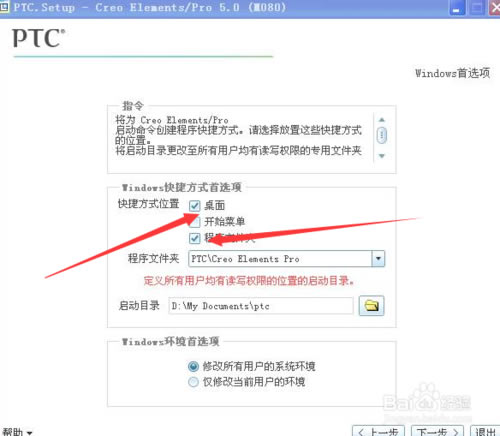Image resolution: width=500 pixels, height=436 pixels.
Task: Minimize the PTC Setup window
Action: click(x=457, y=8)
